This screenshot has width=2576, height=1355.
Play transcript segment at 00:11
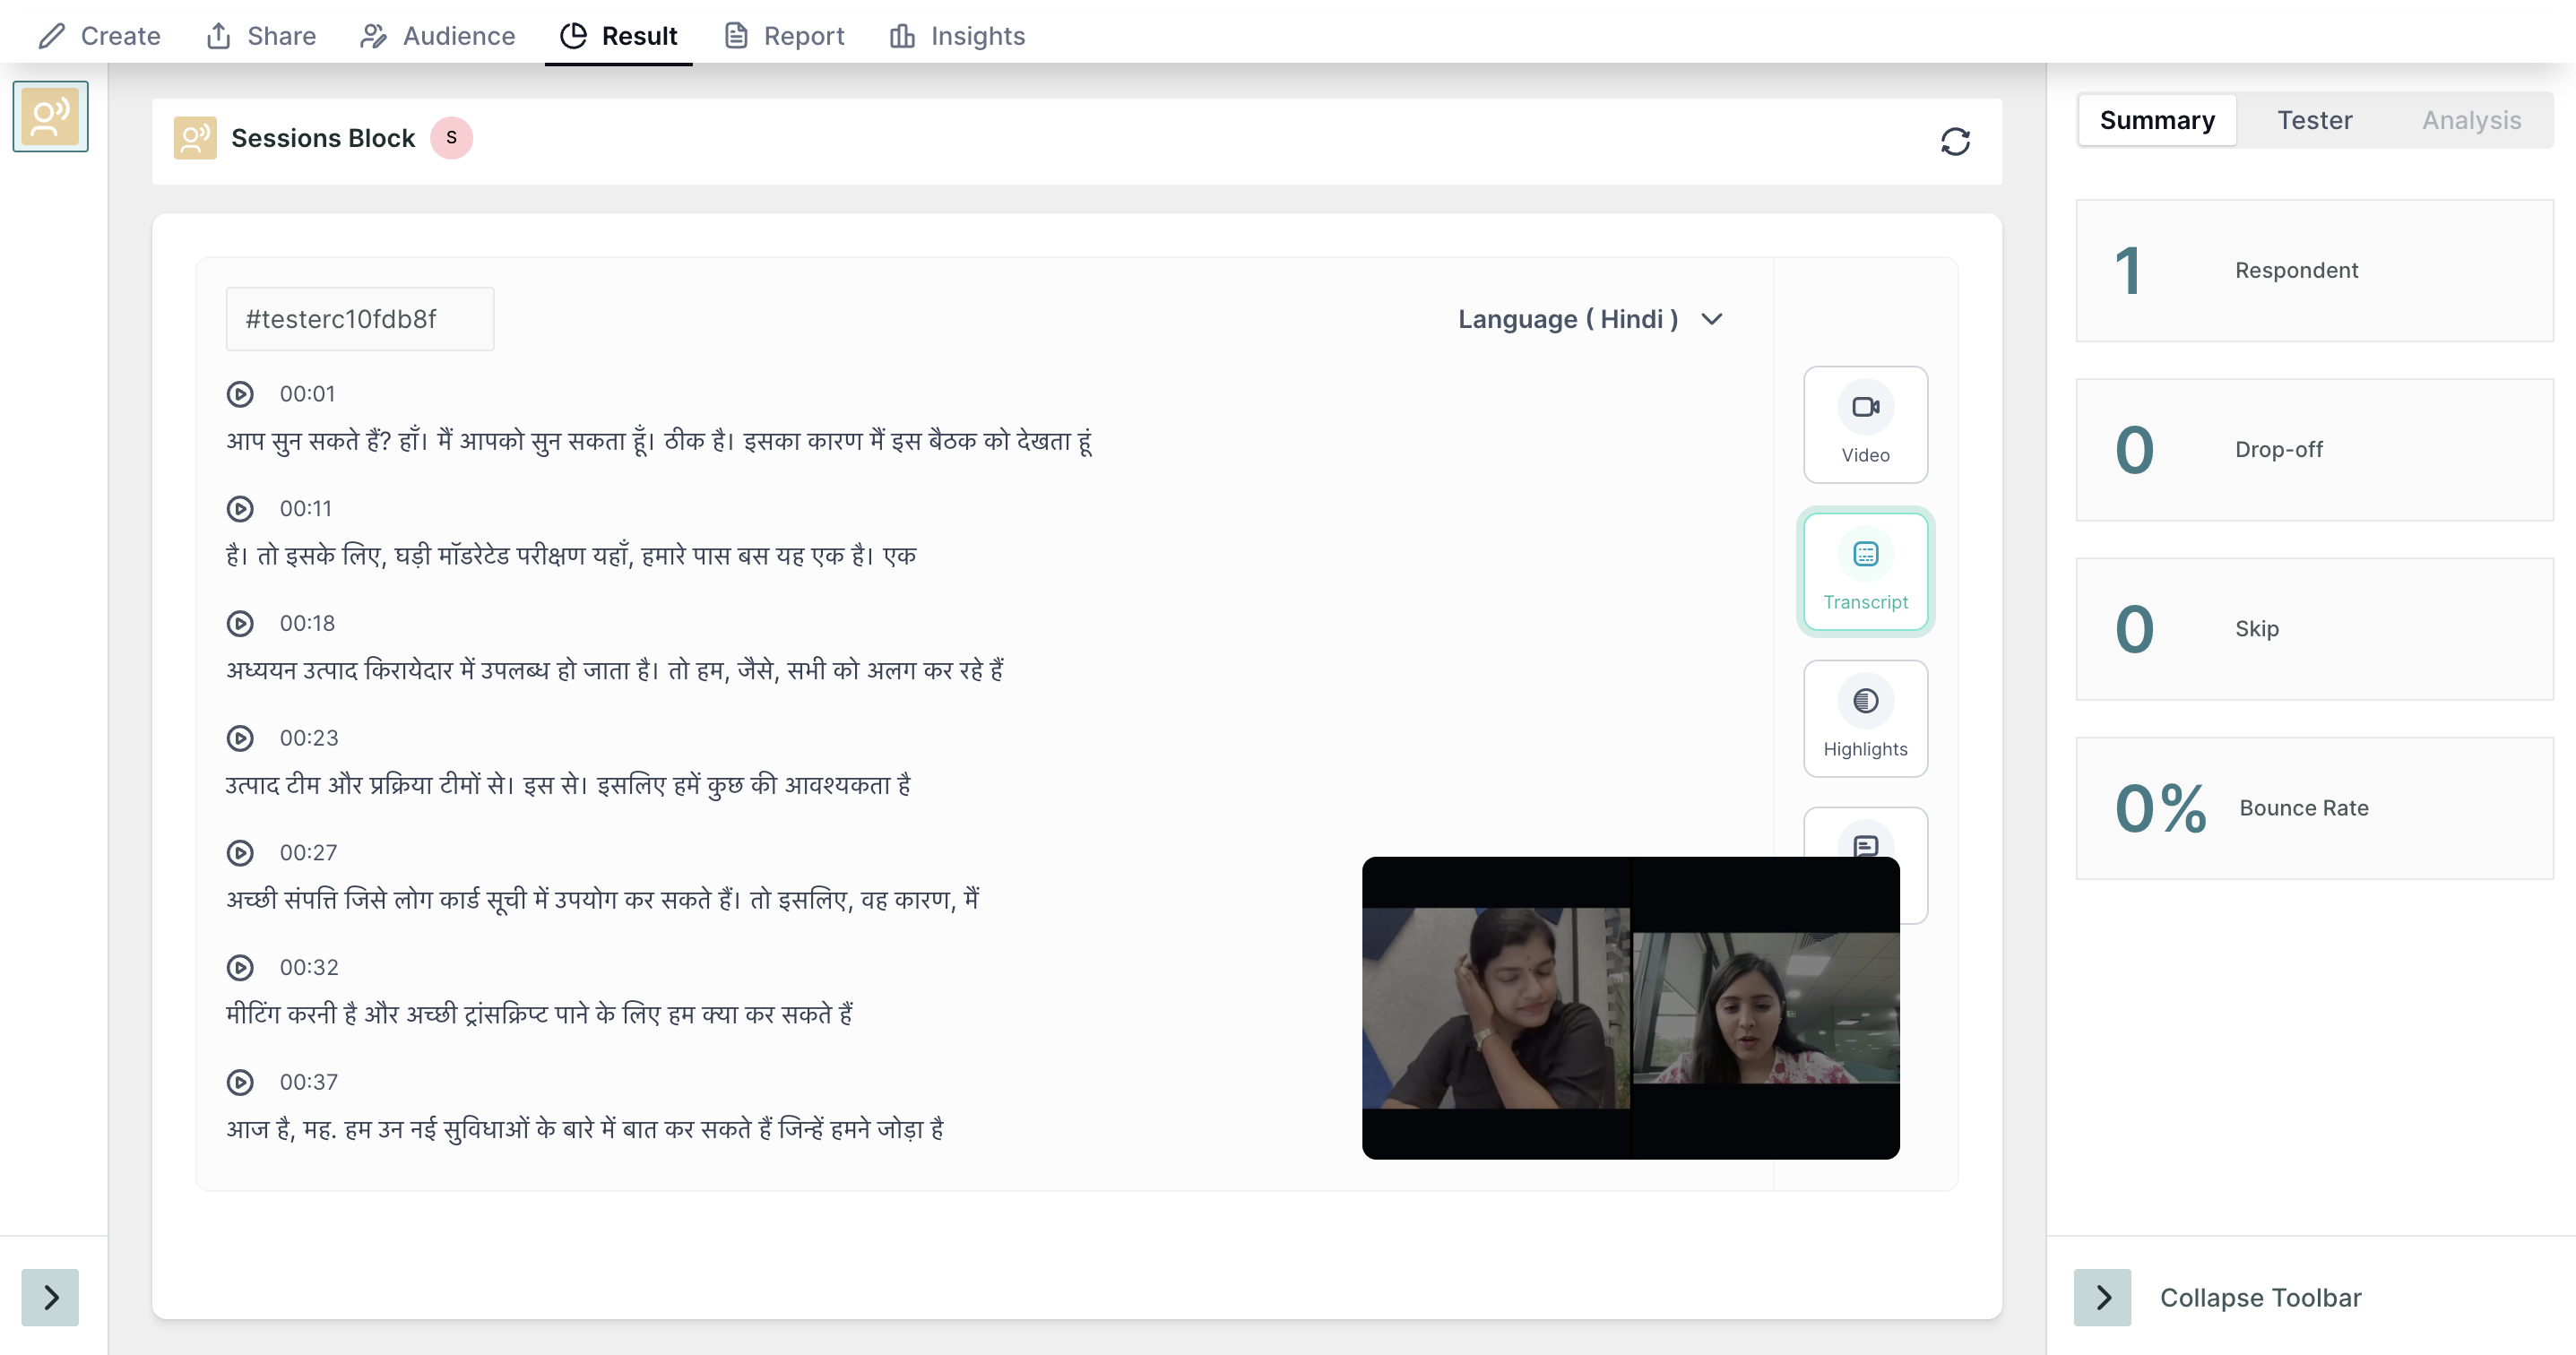tap(240, 509)
